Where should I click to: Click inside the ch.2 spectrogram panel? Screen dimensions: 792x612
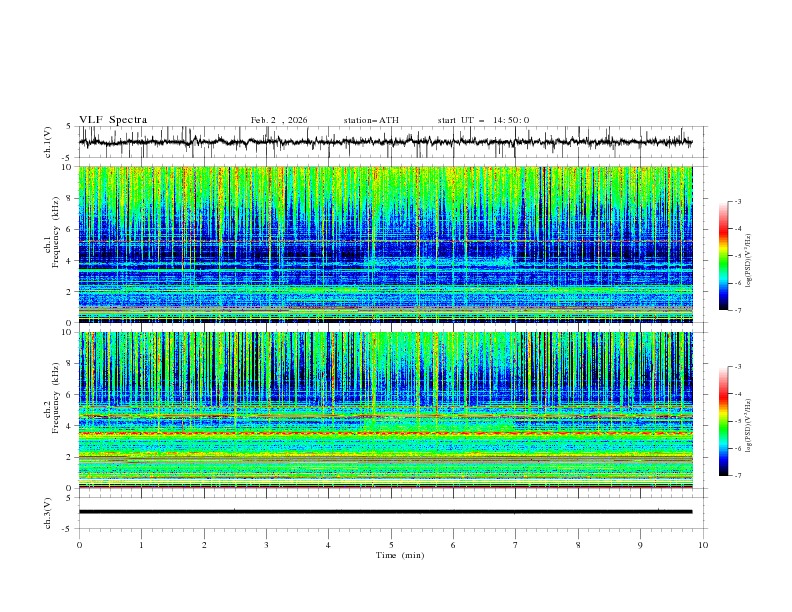(x=385, y=410)
